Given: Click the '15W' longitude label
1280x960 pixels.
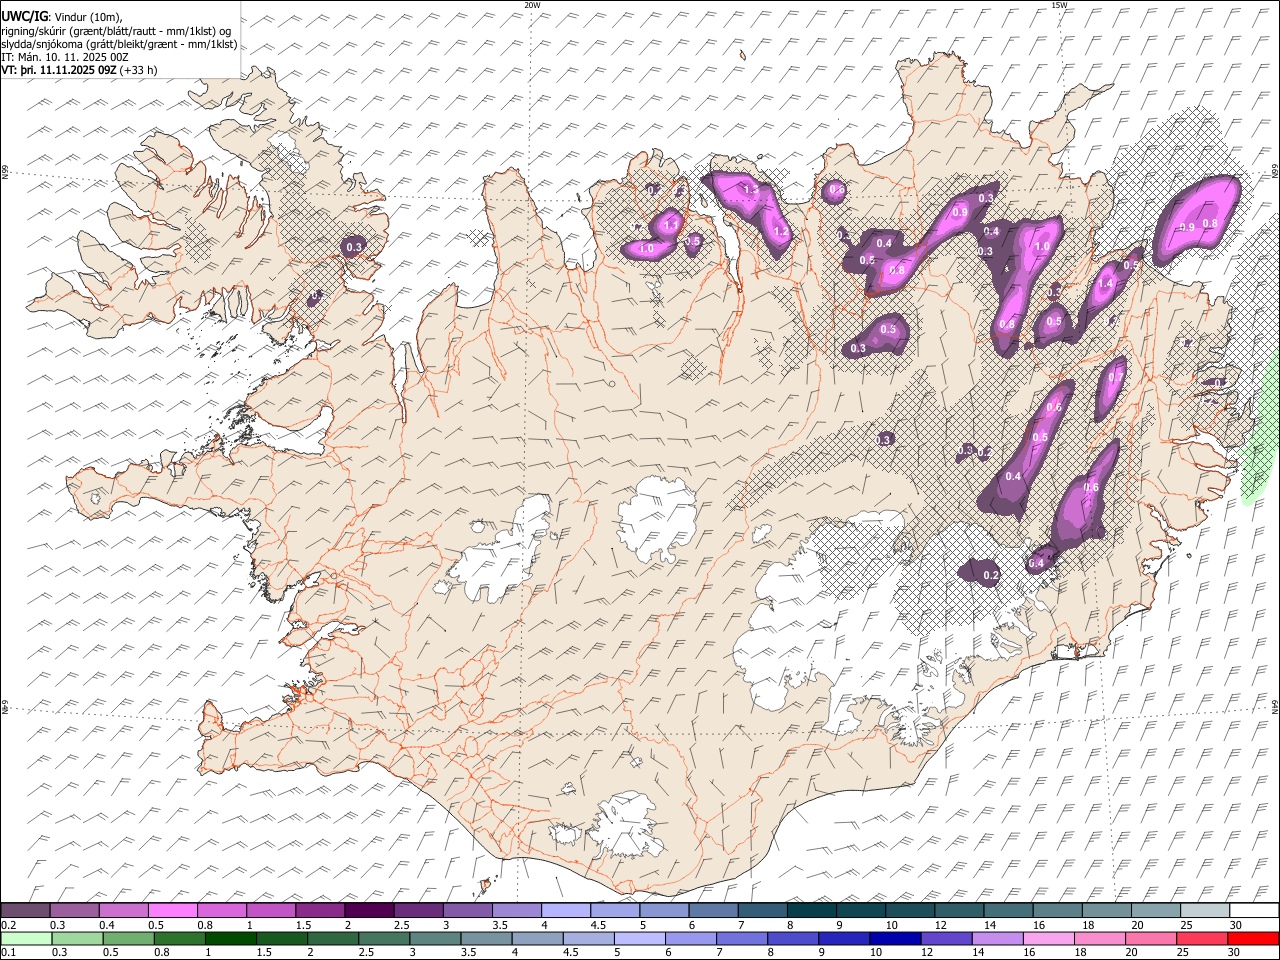Looking at the screenshot, I should point(1060,5).
